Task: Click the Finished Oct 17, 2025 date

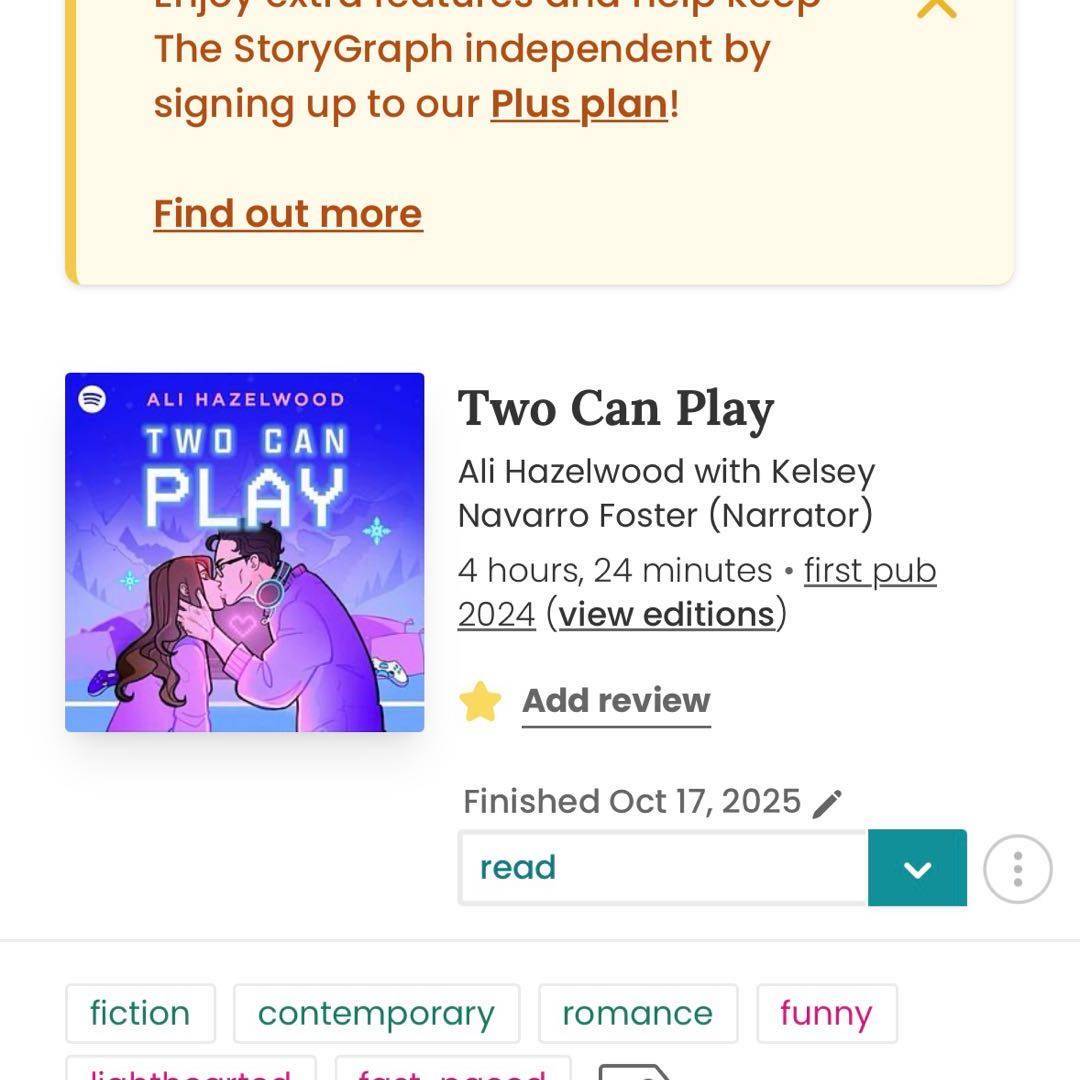Action: 632,802
